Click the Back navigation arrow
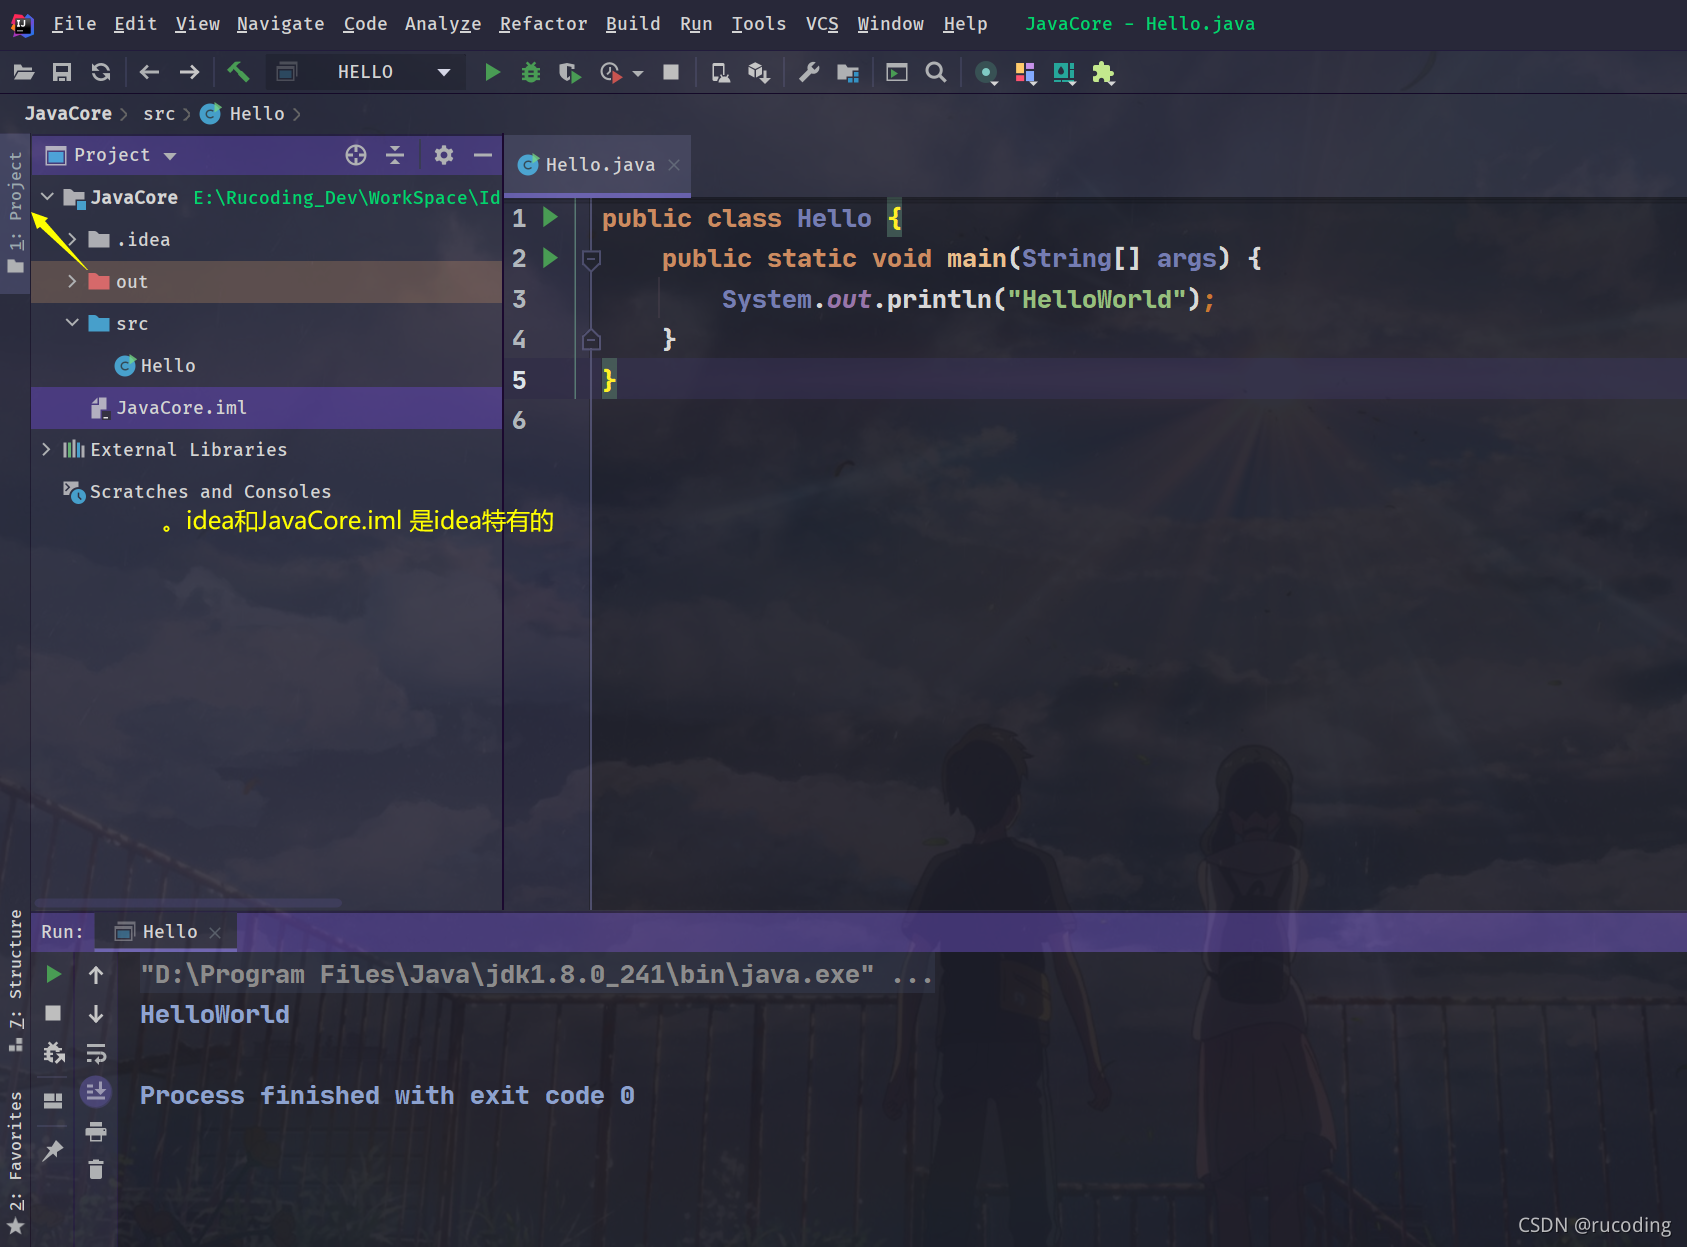 pyautogui.click(x=150, y=72)
